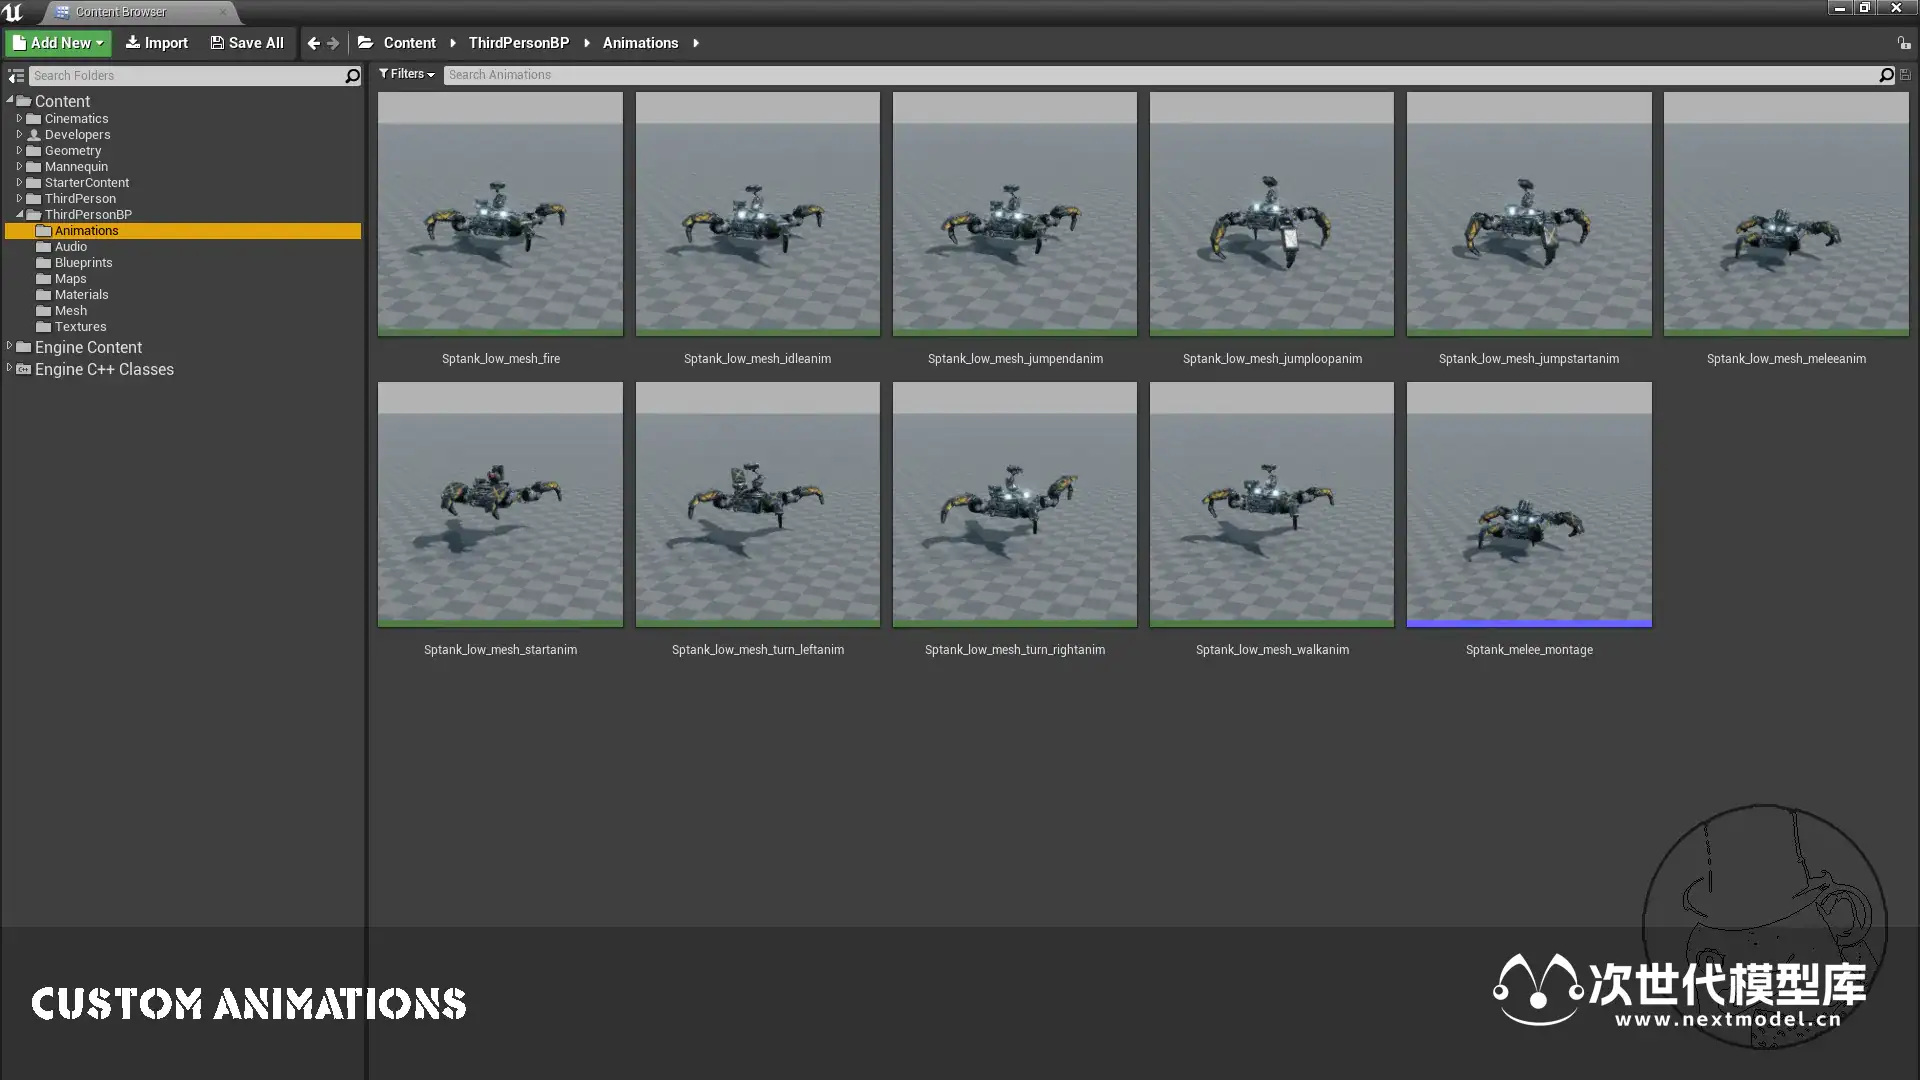This screenshot has width=1920, height=1080.
Task: Click the folder search magnifier icon
Action: tap(352, 76)
